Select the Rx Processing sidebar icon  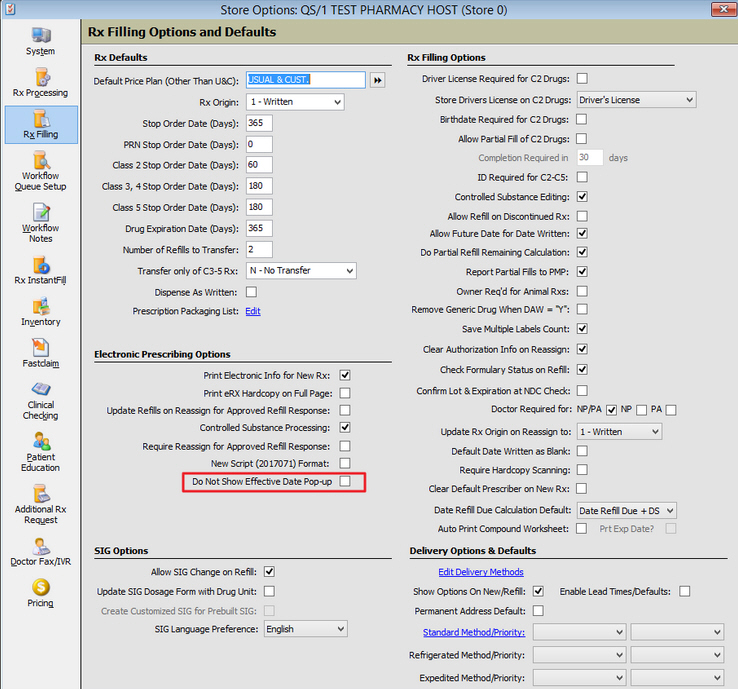[40, 81]
